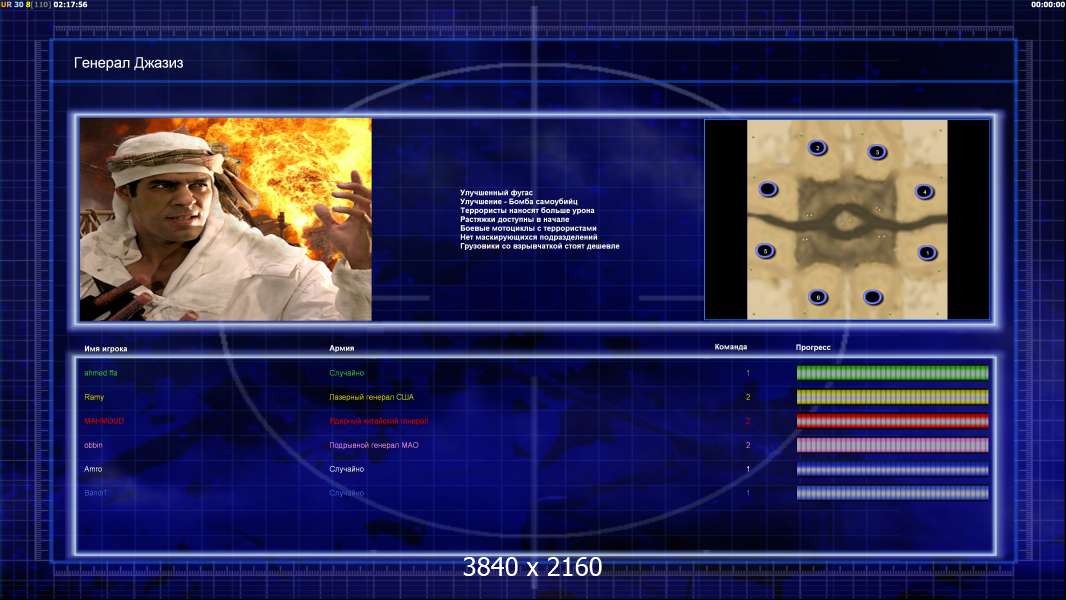
Task: Click the 02:17:56 clock readout
Action: [70, 4]
